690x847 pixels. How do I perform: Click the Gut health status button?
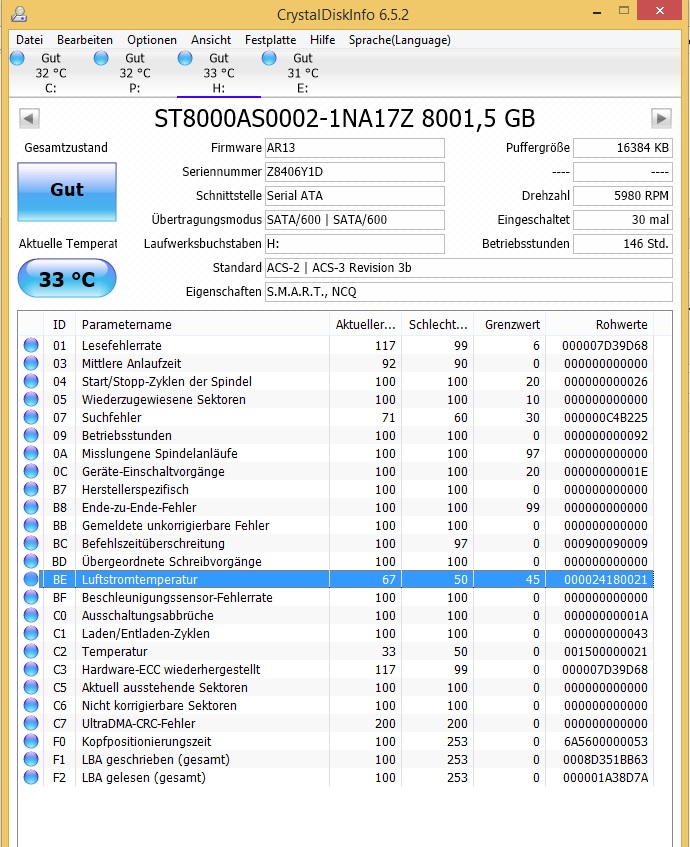tap(67, 191)
